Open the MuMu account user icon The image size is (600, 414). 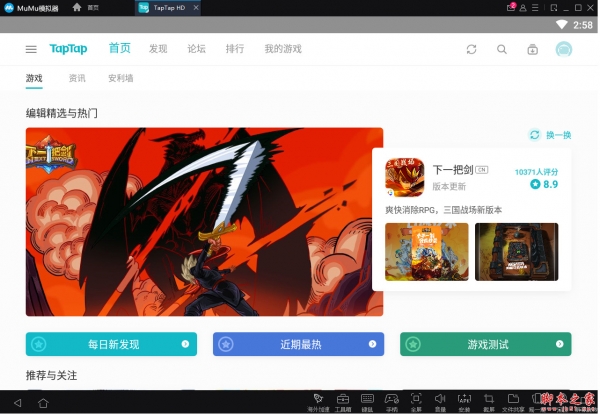[523, 8]
